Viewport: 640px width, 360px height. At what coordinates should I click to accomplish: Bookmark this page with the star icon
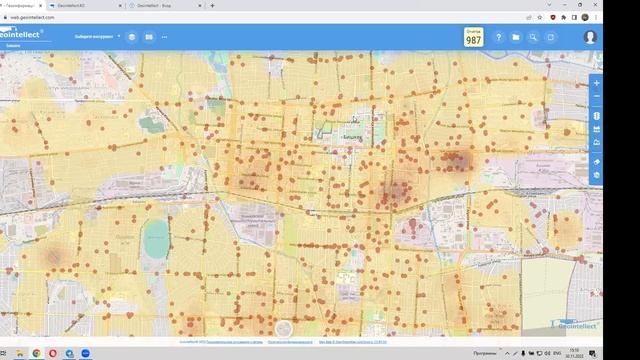point(540,18)
